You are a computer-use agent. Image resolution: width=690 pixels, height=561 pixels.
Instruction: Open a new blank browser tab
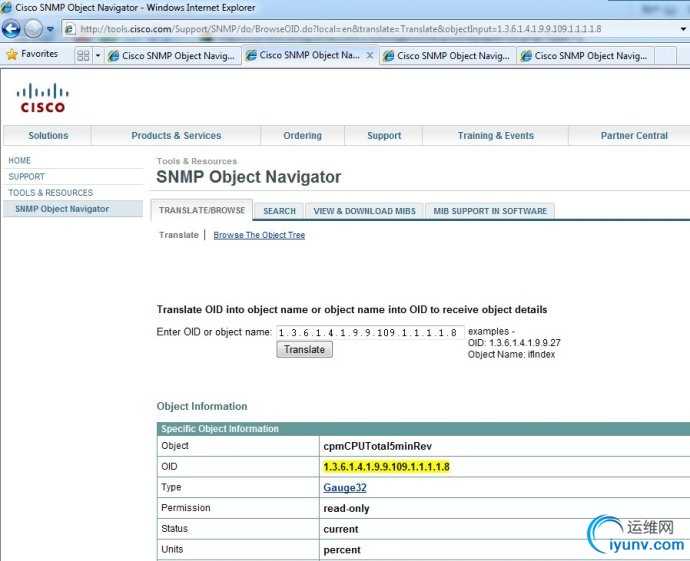tap(665, 56)
